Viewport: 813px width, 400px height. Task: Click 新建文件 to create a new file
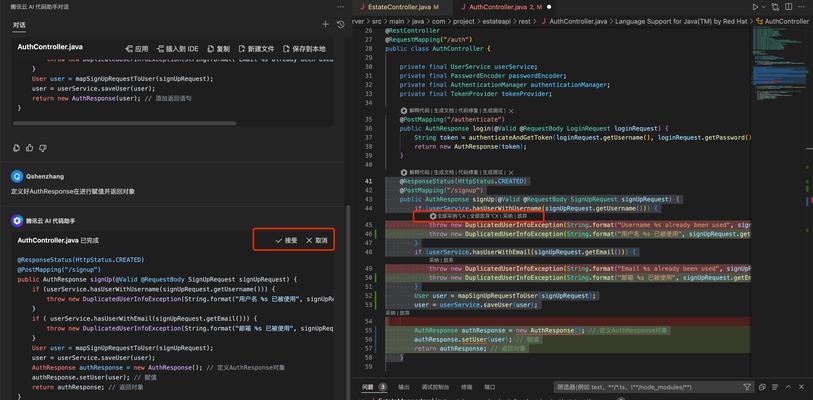click(257, 49)
